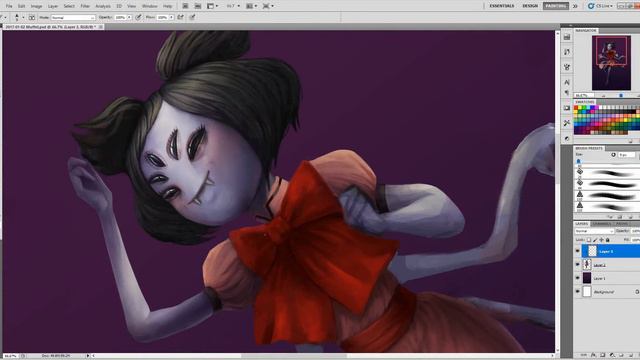Click the Brush Presets size field
Image resolution: width=640 pixels, height=360 pixels.
pos(627,155)
